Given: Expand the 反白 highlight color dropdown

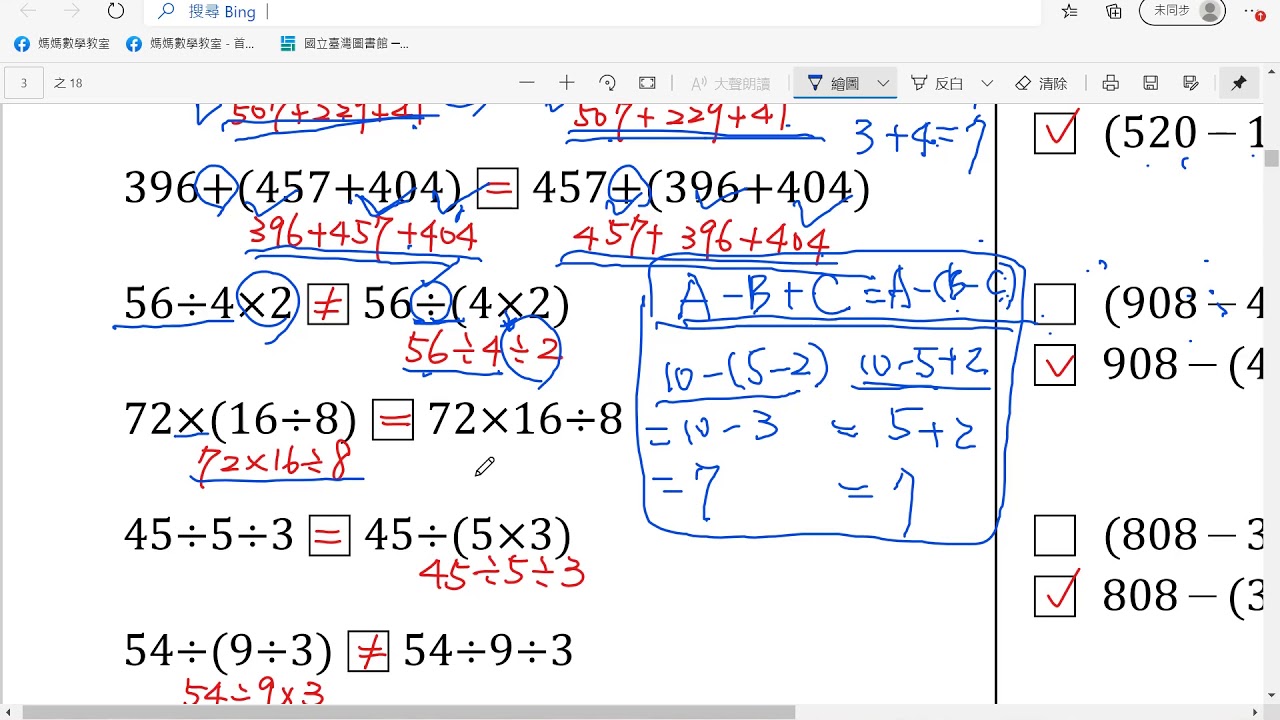Looking at the screenshot, I should click(x=987, y=83).
